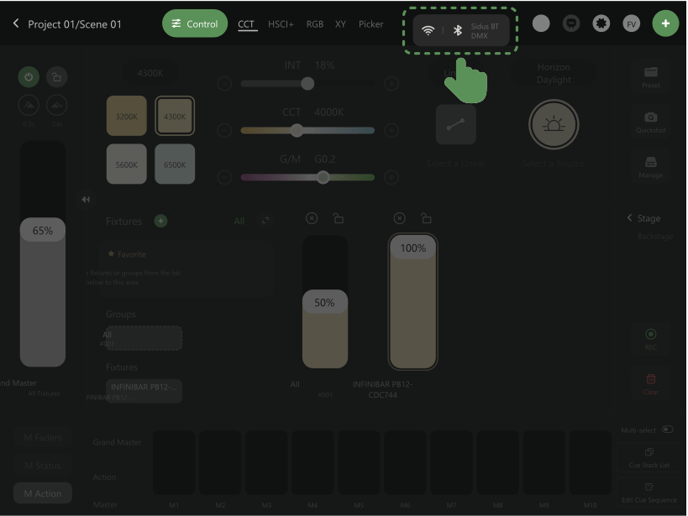
Task: Open Edit Cue Sequence
Action: point(649,492)
